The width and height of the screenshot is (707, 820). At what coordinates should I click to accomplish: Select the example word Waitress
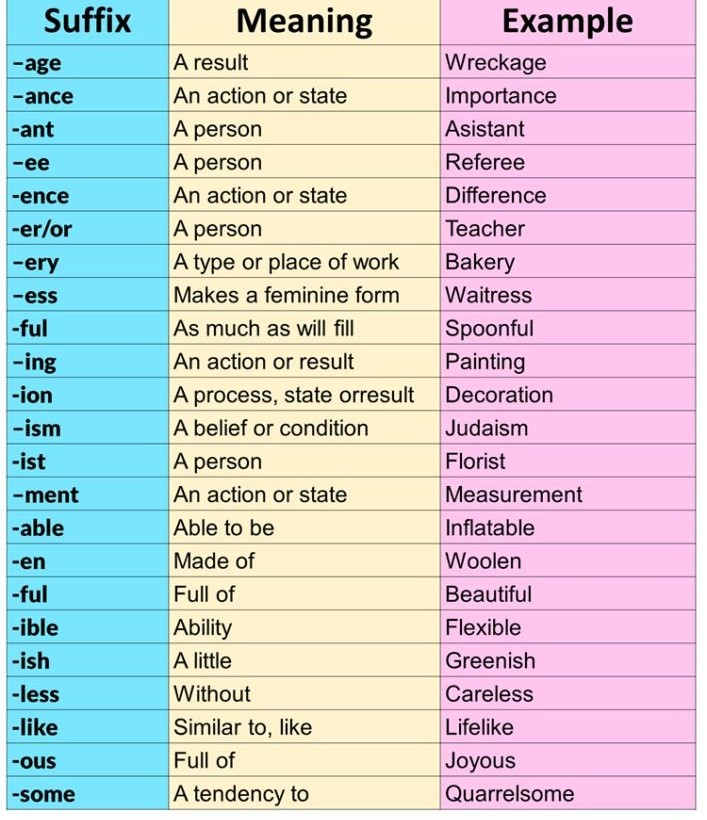click(488, 295)
